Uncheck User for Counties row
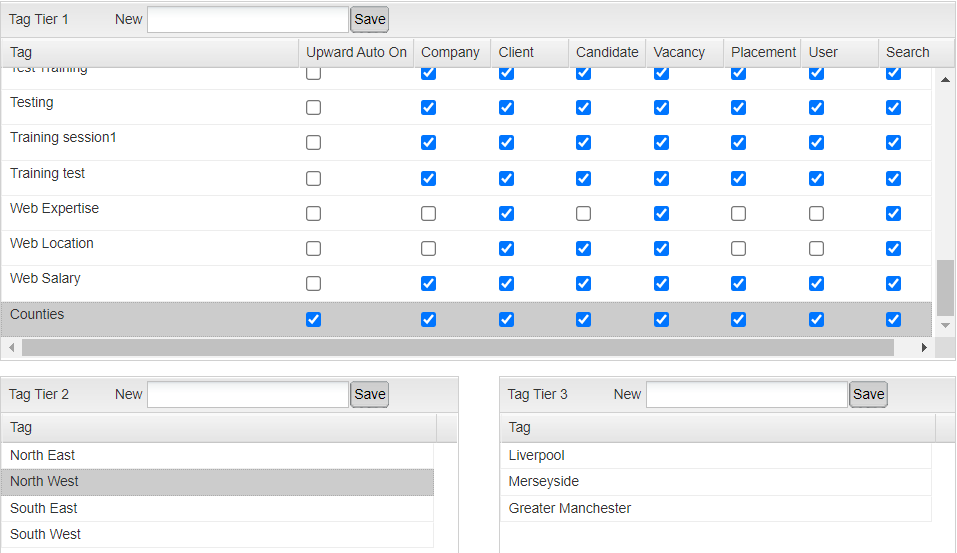The width and height of the screenshot is (957, 553). tap(816, 319)
